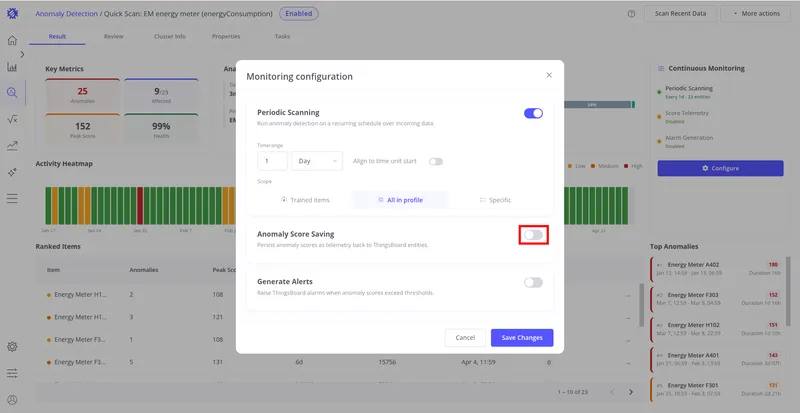
Task: Select the Specific scope option
Action: 495,200
